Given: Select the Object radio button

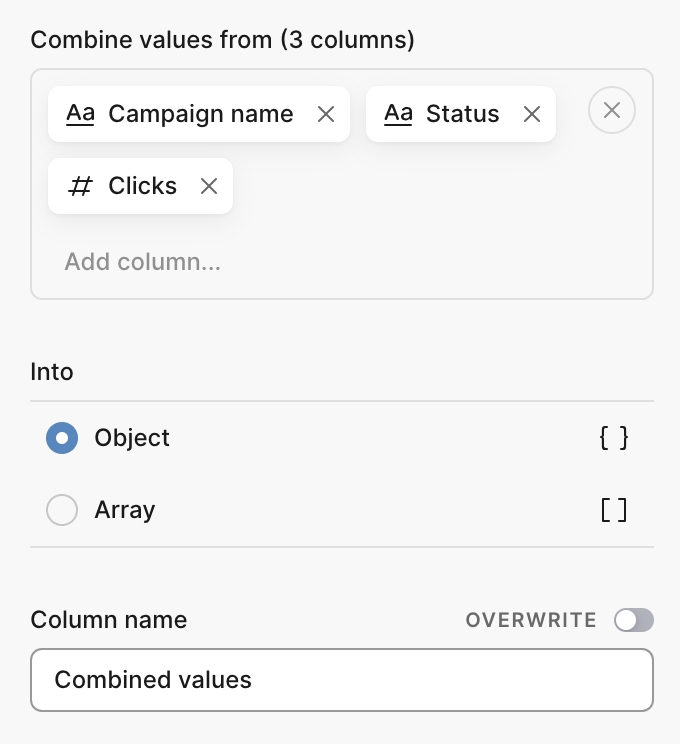Looking at the screenshot, I should coord(62,438).
